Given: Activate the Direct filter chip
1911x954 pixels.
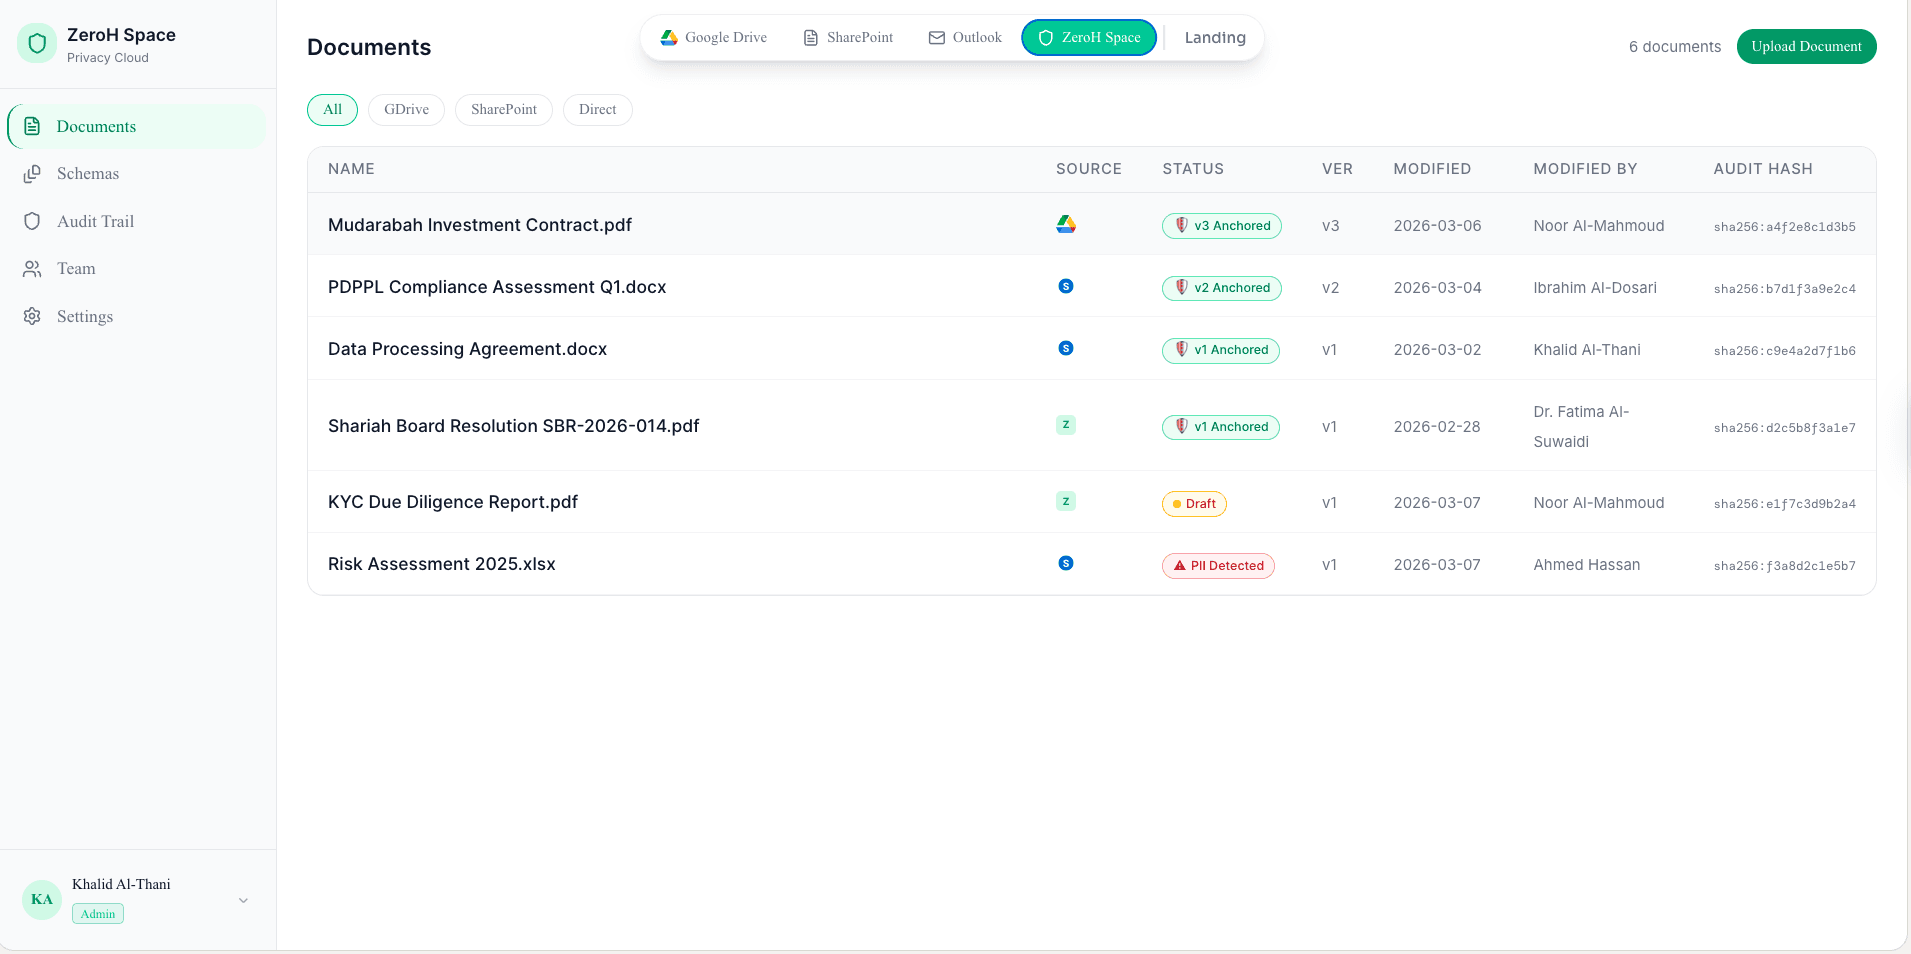Looking at the screenshot, I should coord(597,109).
